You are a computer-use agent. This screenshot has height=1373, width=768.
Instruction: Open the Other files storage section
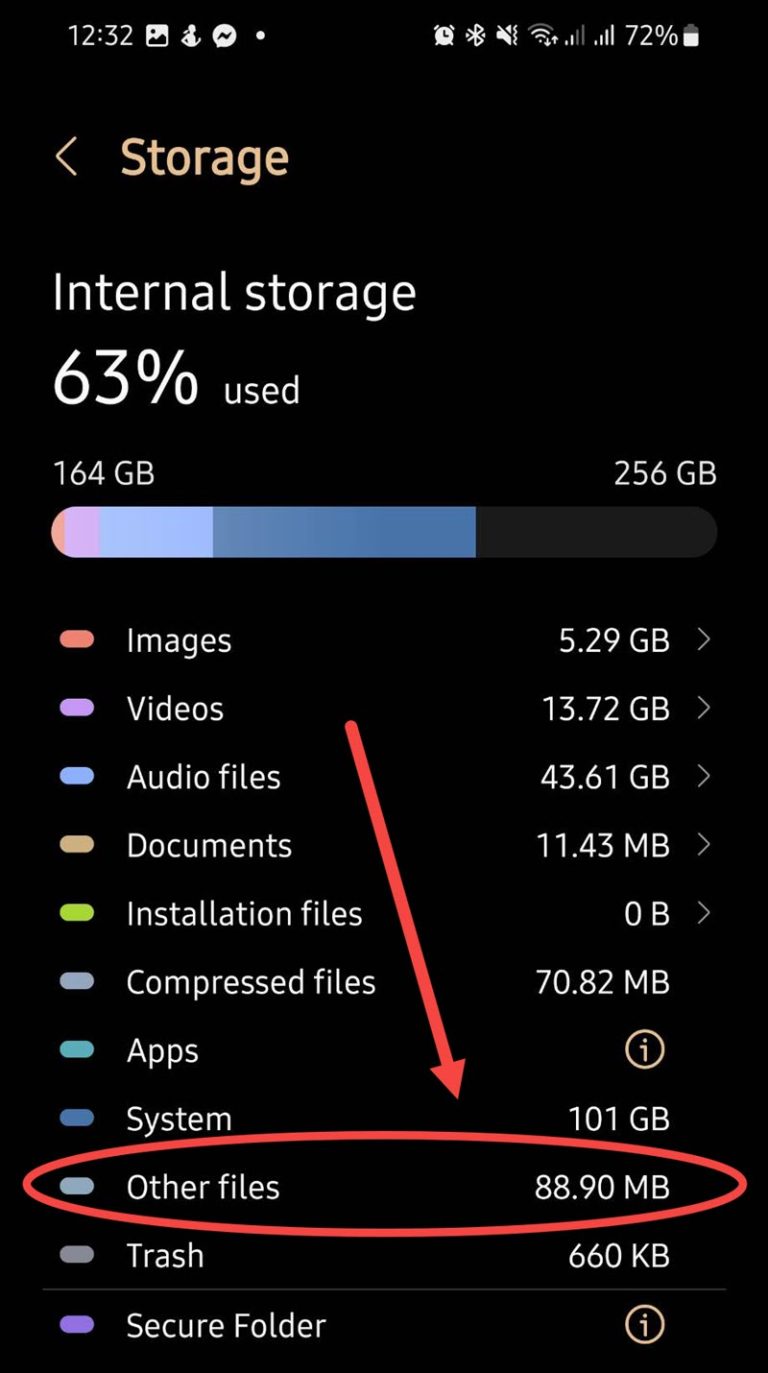(300, 1187)
